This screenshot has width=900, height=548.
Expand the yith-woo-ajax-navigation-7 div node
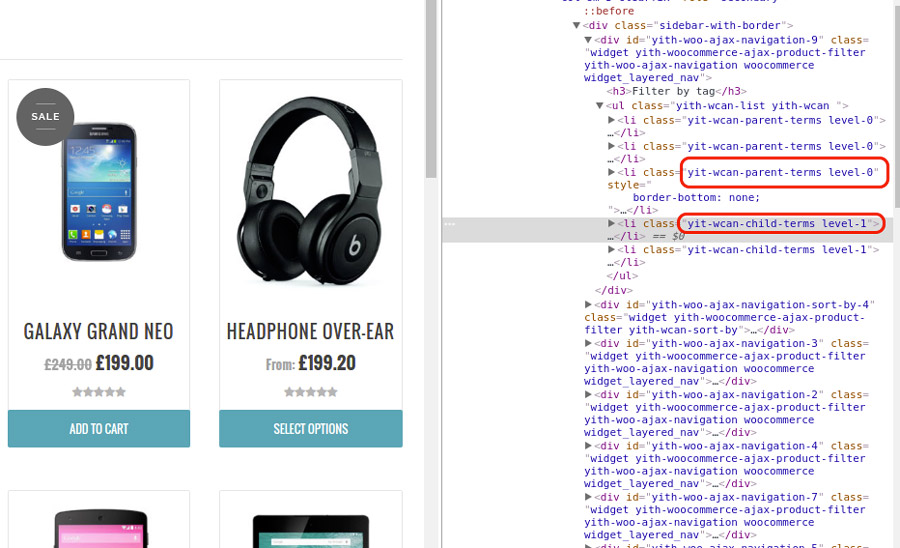click(588, 496)
